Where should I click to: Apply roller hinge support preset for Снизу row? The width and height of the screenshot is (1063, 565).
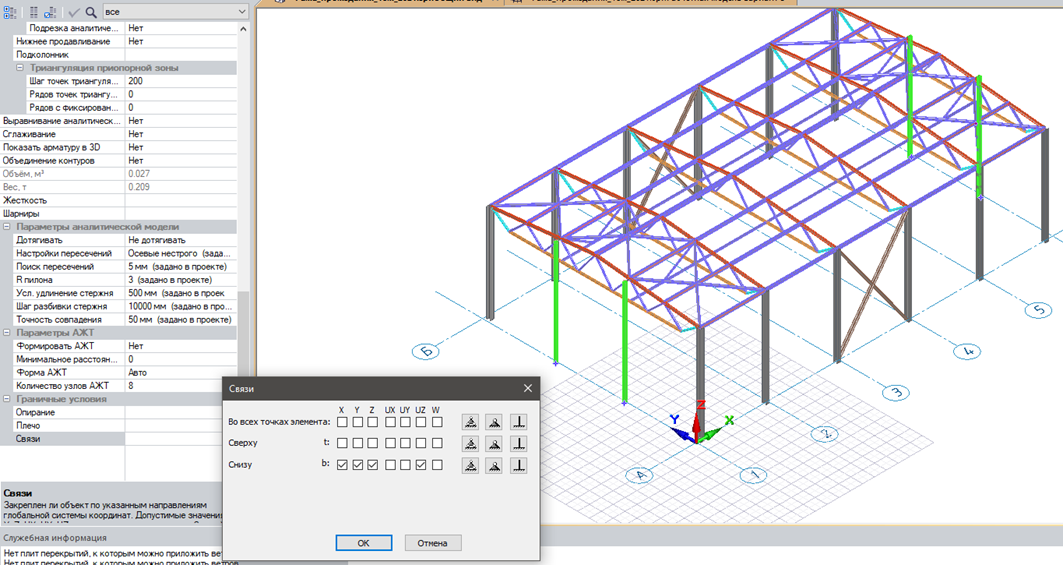coord(470,465)
